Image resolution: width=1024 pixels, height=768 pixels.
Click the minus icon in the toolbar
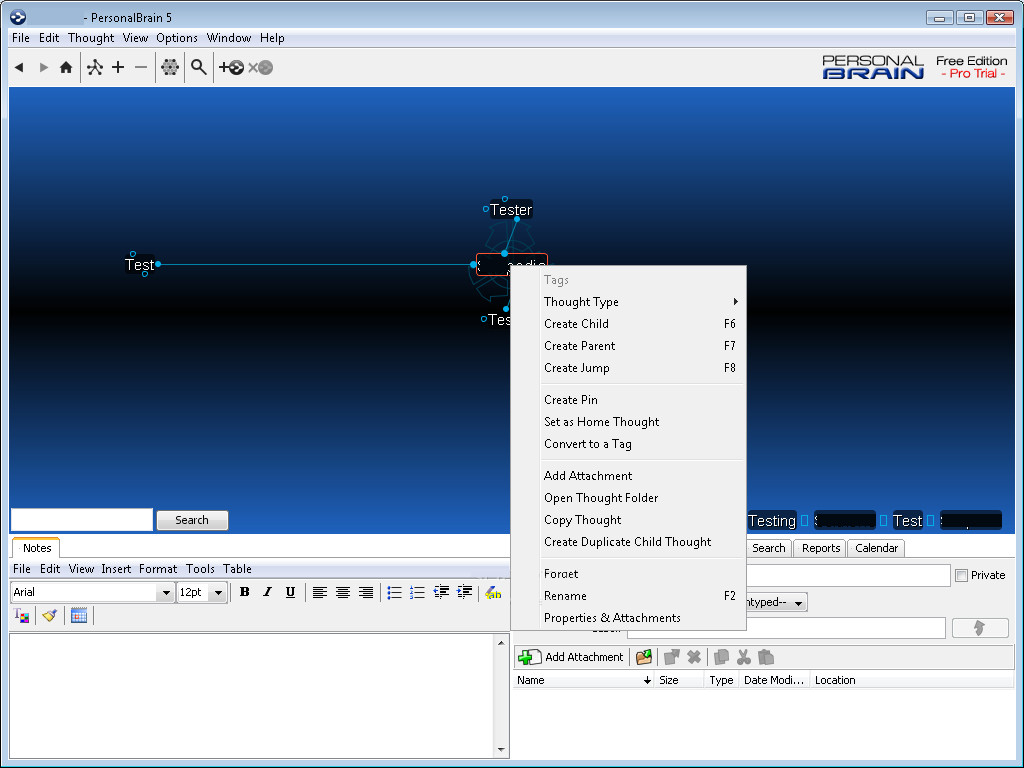pyautogui.click(x=140, y=67)
